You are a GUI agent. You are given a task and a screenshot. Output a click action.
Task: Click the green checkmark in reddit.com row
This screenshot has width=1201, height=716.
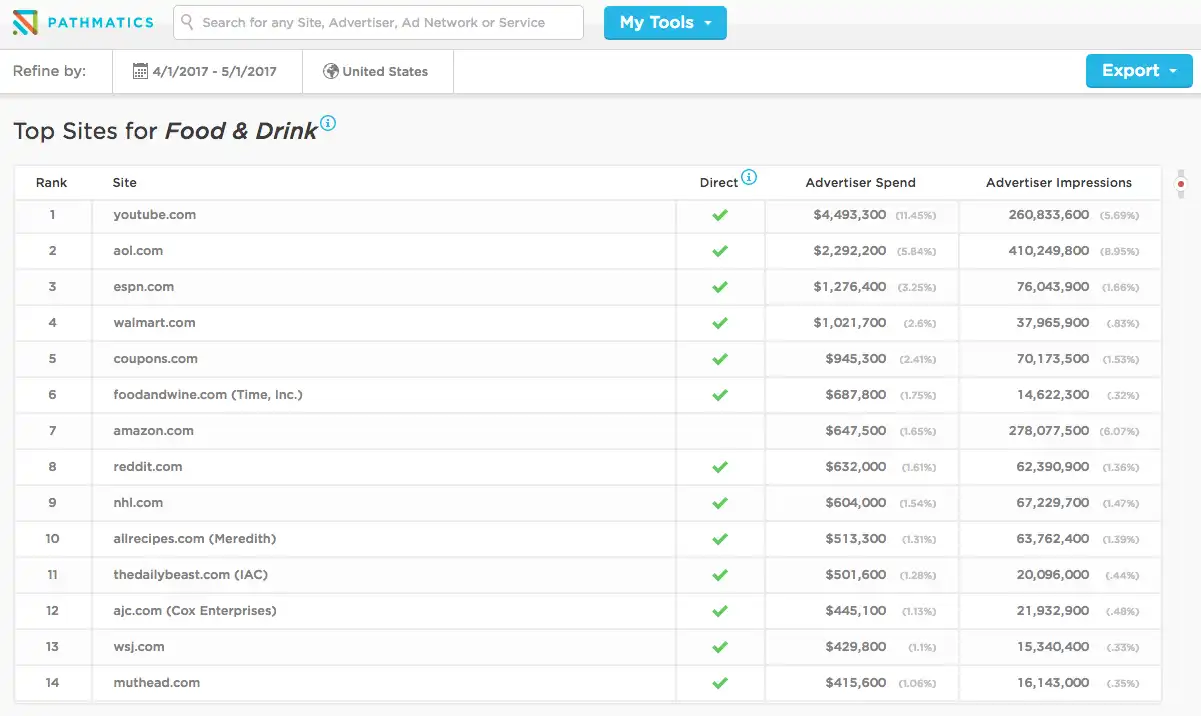(x=720, y=467)
